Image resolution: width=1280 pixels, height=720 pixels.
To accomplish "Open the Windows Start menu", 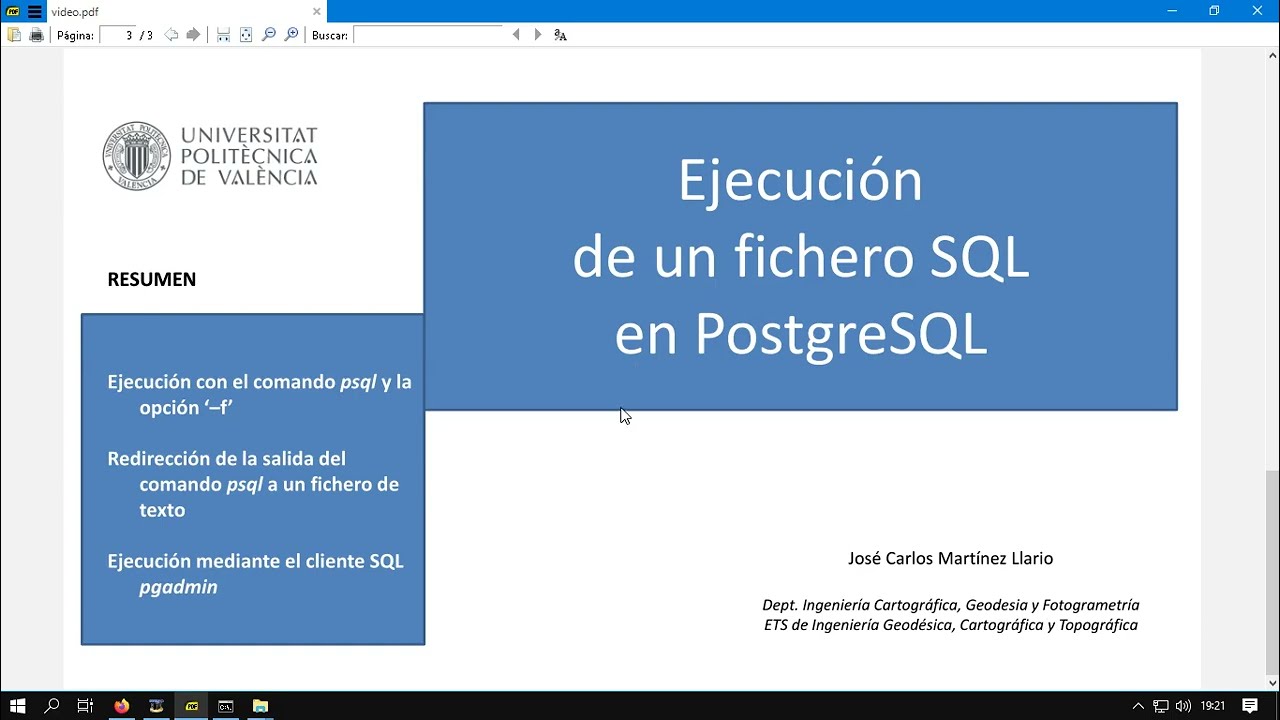I will 17,706.
